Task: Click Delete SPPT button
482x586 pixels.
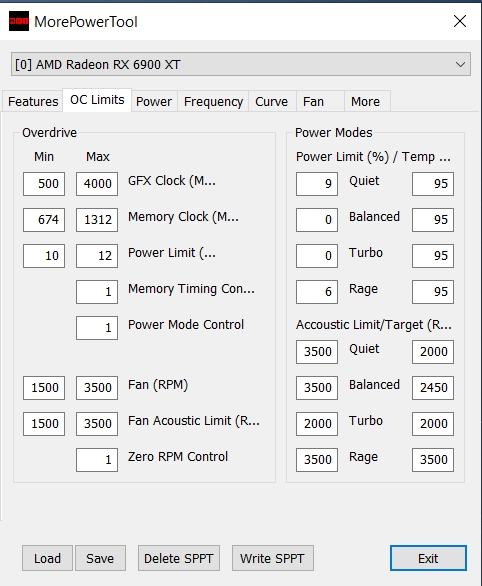Action: (x=179, y=558)
